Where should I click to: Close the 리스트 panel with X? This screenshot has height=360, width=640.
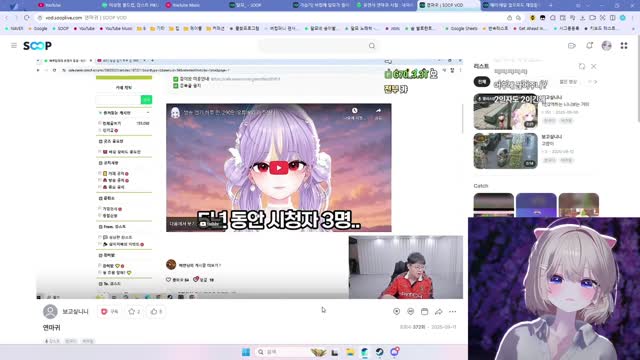point(593,66)
